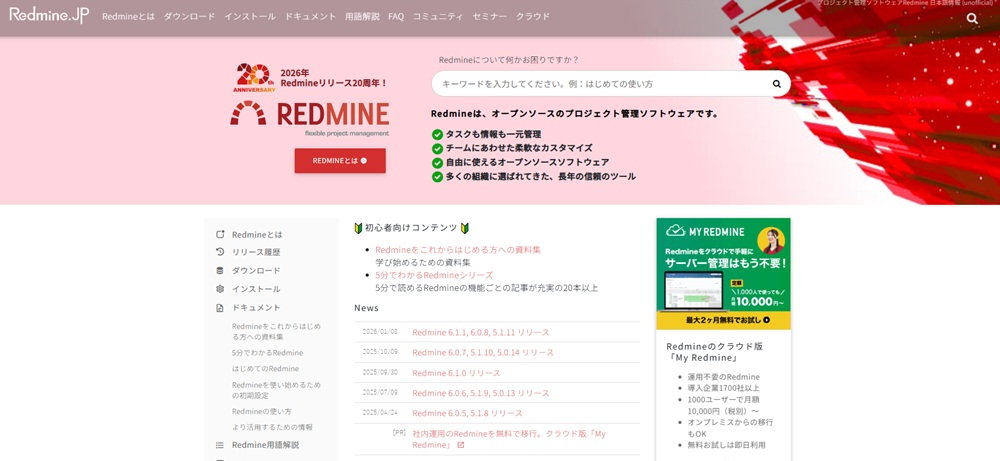This screenshot has height=461, width=1000.
Task: Open sidebar sub-item Redmineの使い方
Action: pyautogui.click(x=261, y=411)
